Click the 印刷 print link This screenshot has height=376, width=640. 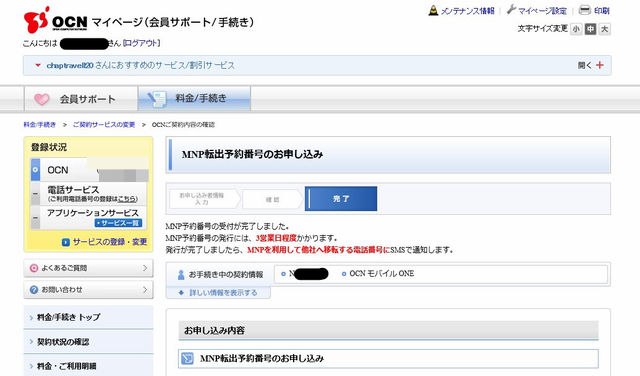coord(602,11)
